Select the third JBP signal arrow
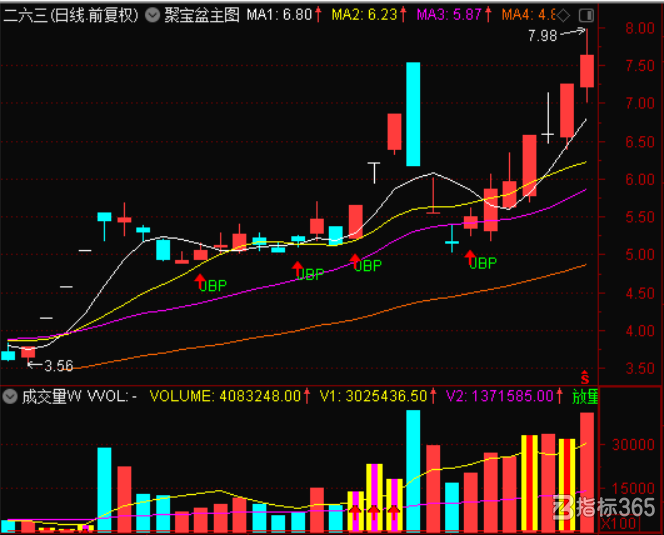This screenshot has height=535, width=664. [355, 261]
